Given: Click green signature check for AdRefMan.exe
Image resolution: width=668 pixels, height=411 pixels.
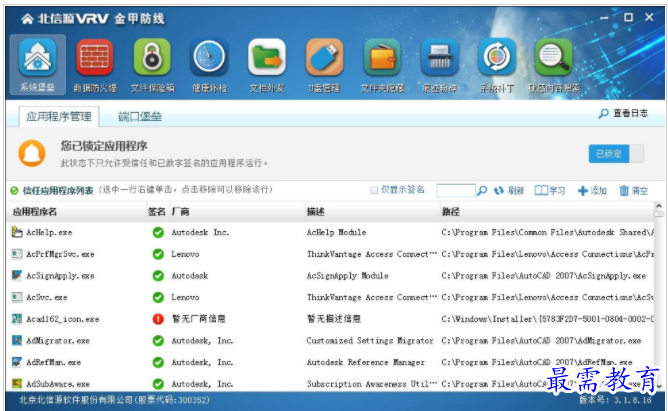Looking at the screenshot, I should [x=158, y=362].
